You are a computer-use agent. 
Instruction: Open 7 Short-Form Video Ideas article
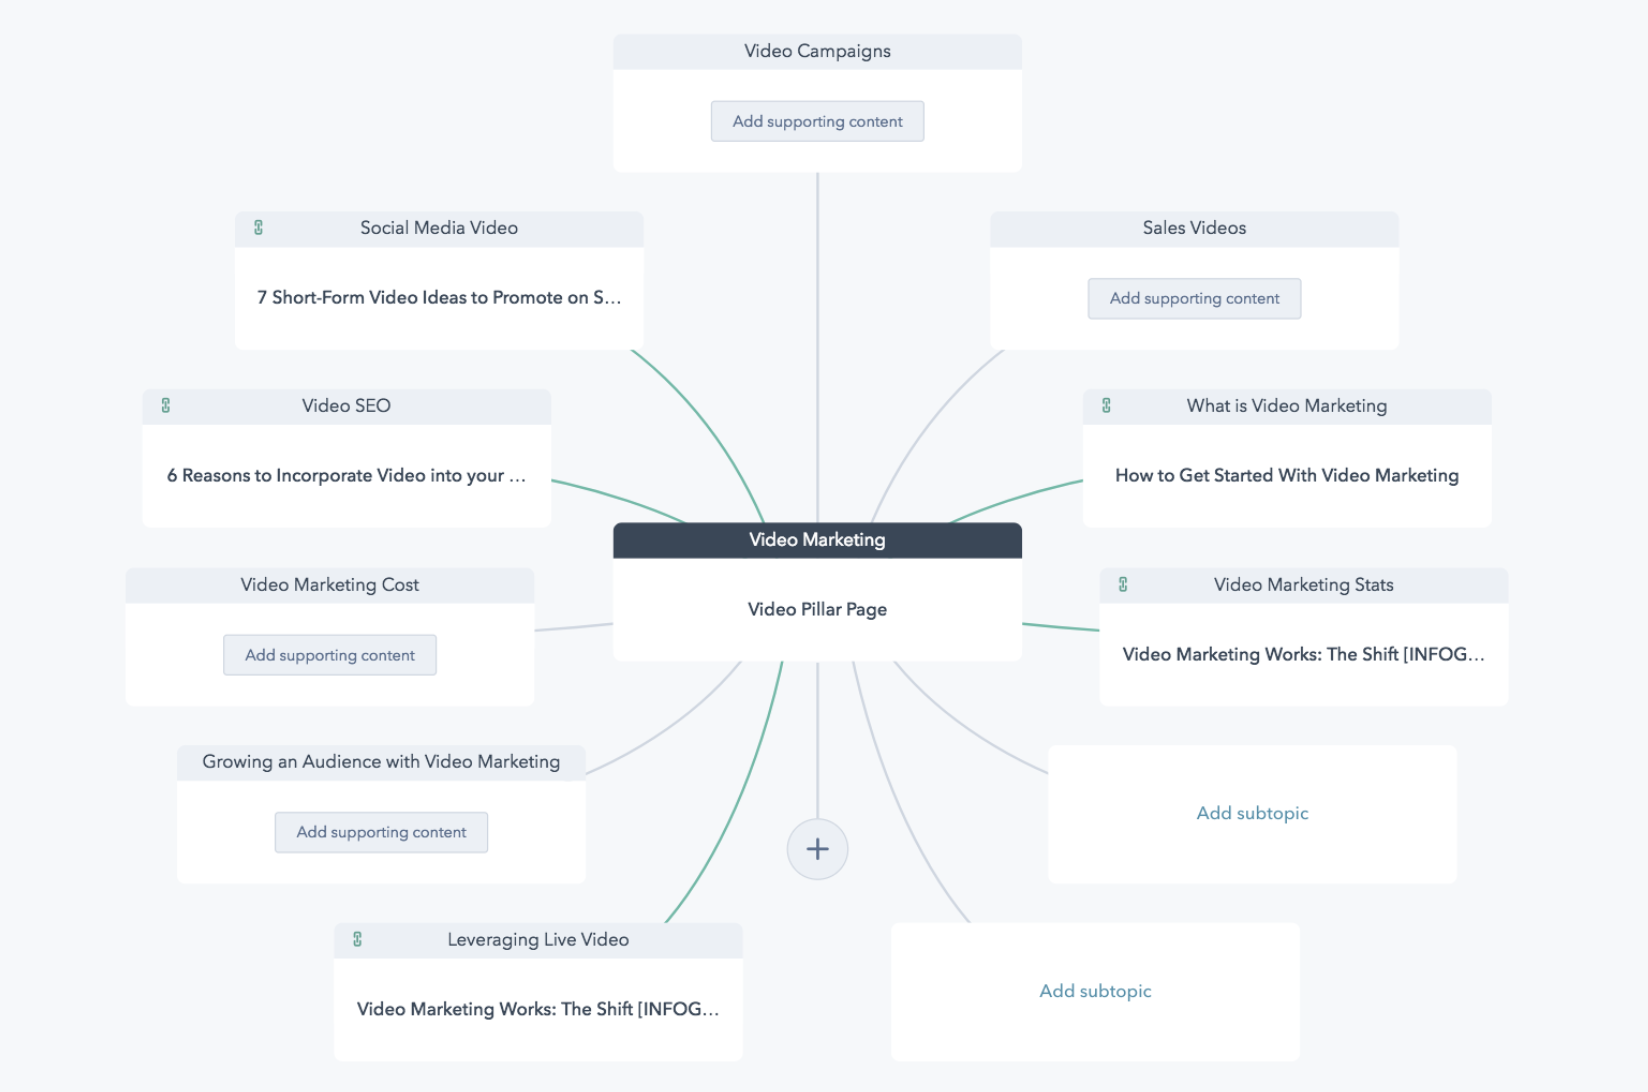click(438, 298)
